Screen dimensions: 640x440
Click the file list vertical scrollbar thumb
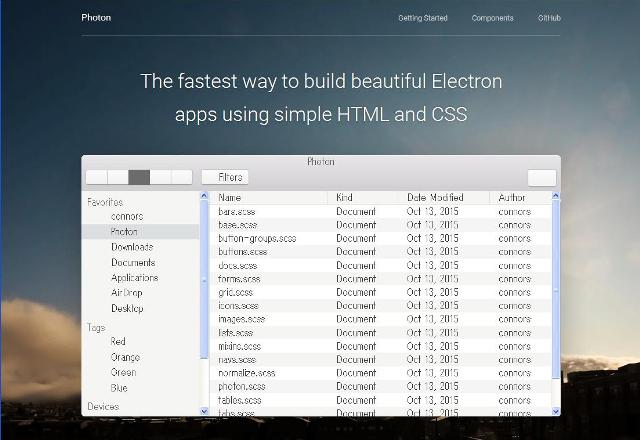coord(556,289)
